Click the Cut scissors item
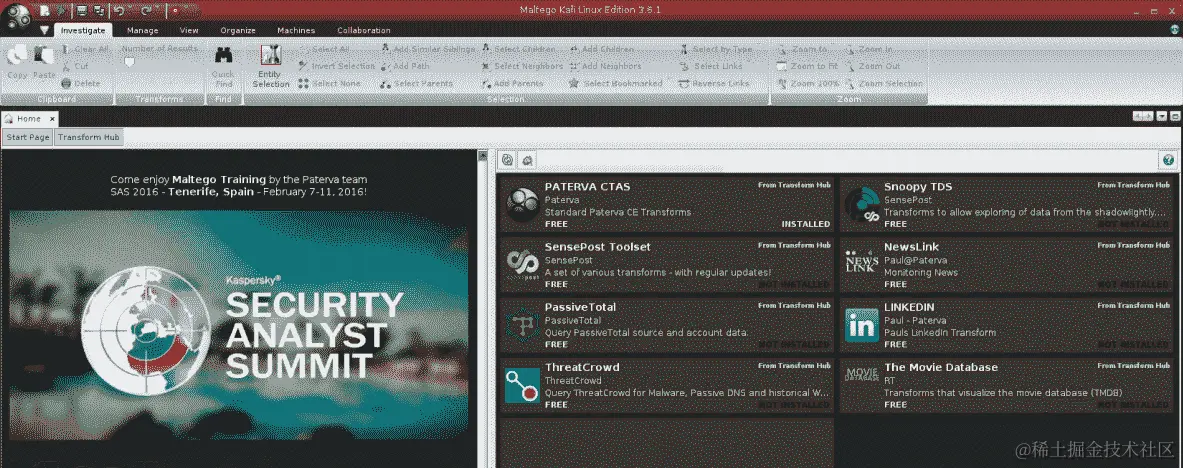 point(75,66)
